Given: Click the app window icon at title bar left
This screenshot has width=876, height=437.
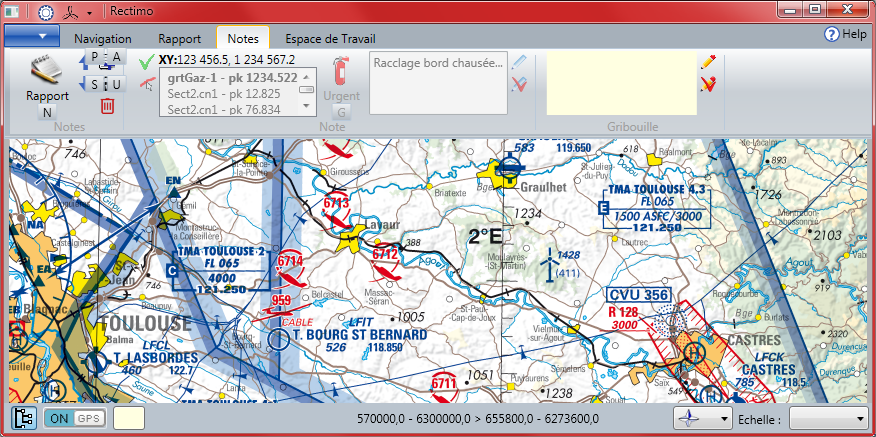Looking at the screenshot, I should 12,11.
